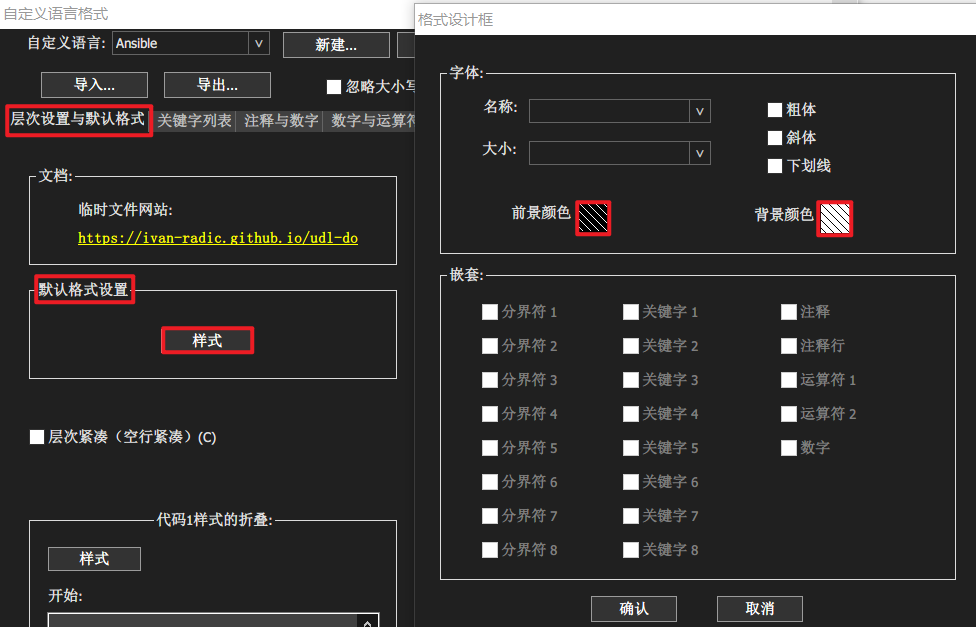Check the 数字 nesting option
Screen dimensions: 976x627
[789, 447]
